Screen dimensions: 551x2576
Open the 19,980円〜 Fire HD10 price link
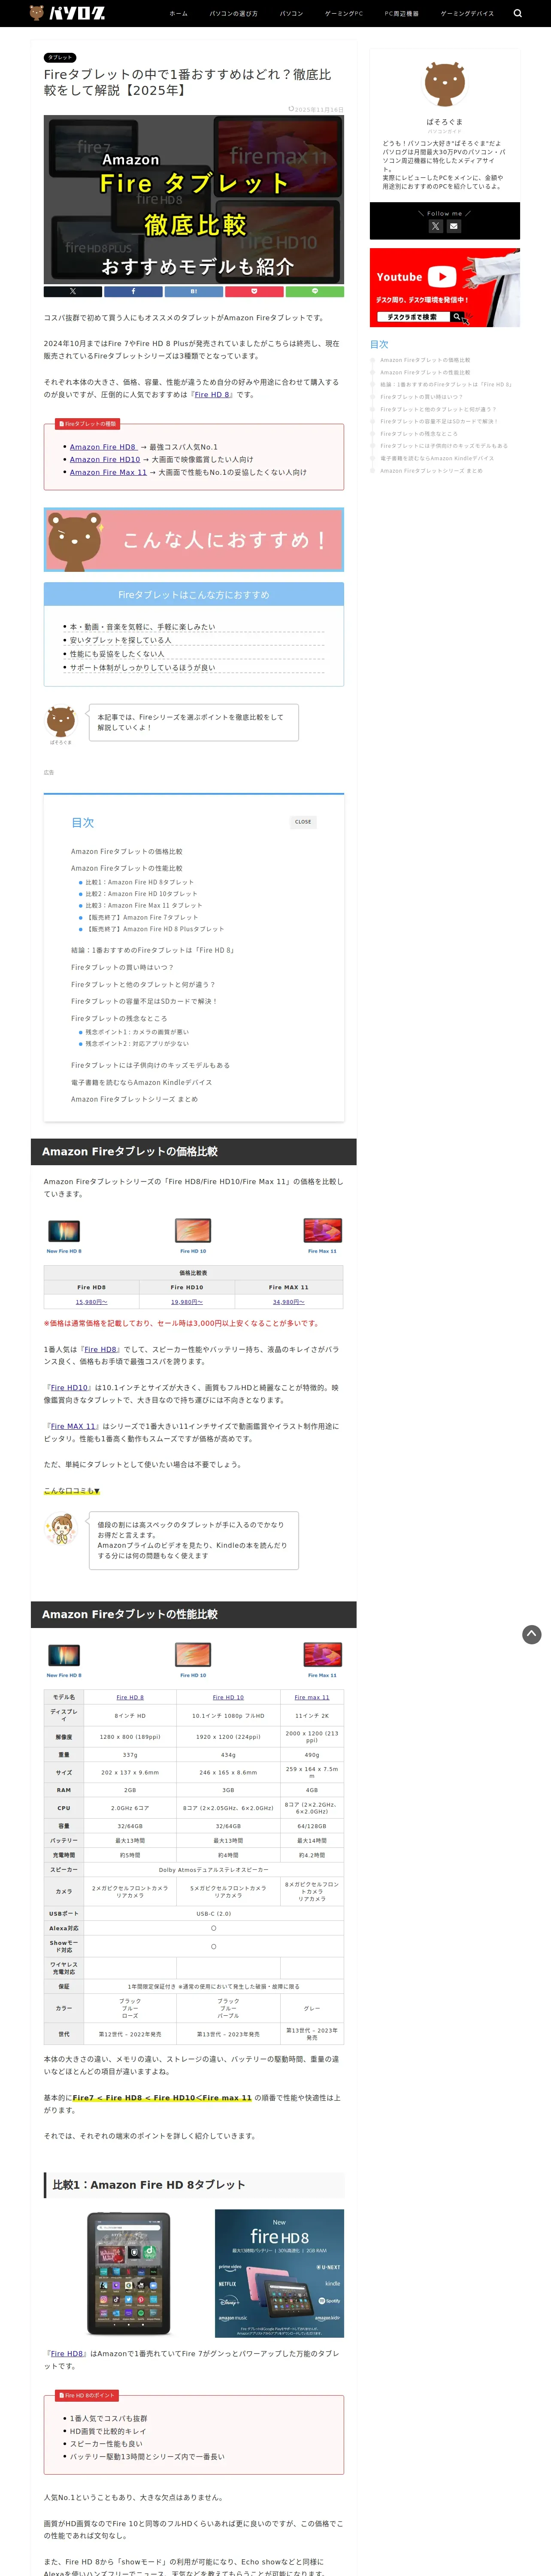click(187, 1302)
